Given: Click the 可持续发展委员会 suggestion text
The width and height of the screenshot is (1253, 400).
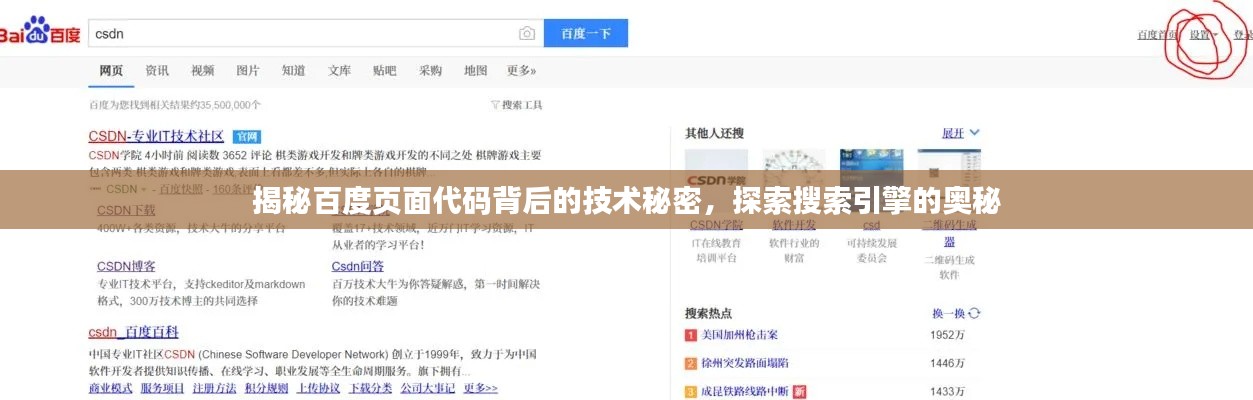Looking at the screenshot, I should (872, 250).
